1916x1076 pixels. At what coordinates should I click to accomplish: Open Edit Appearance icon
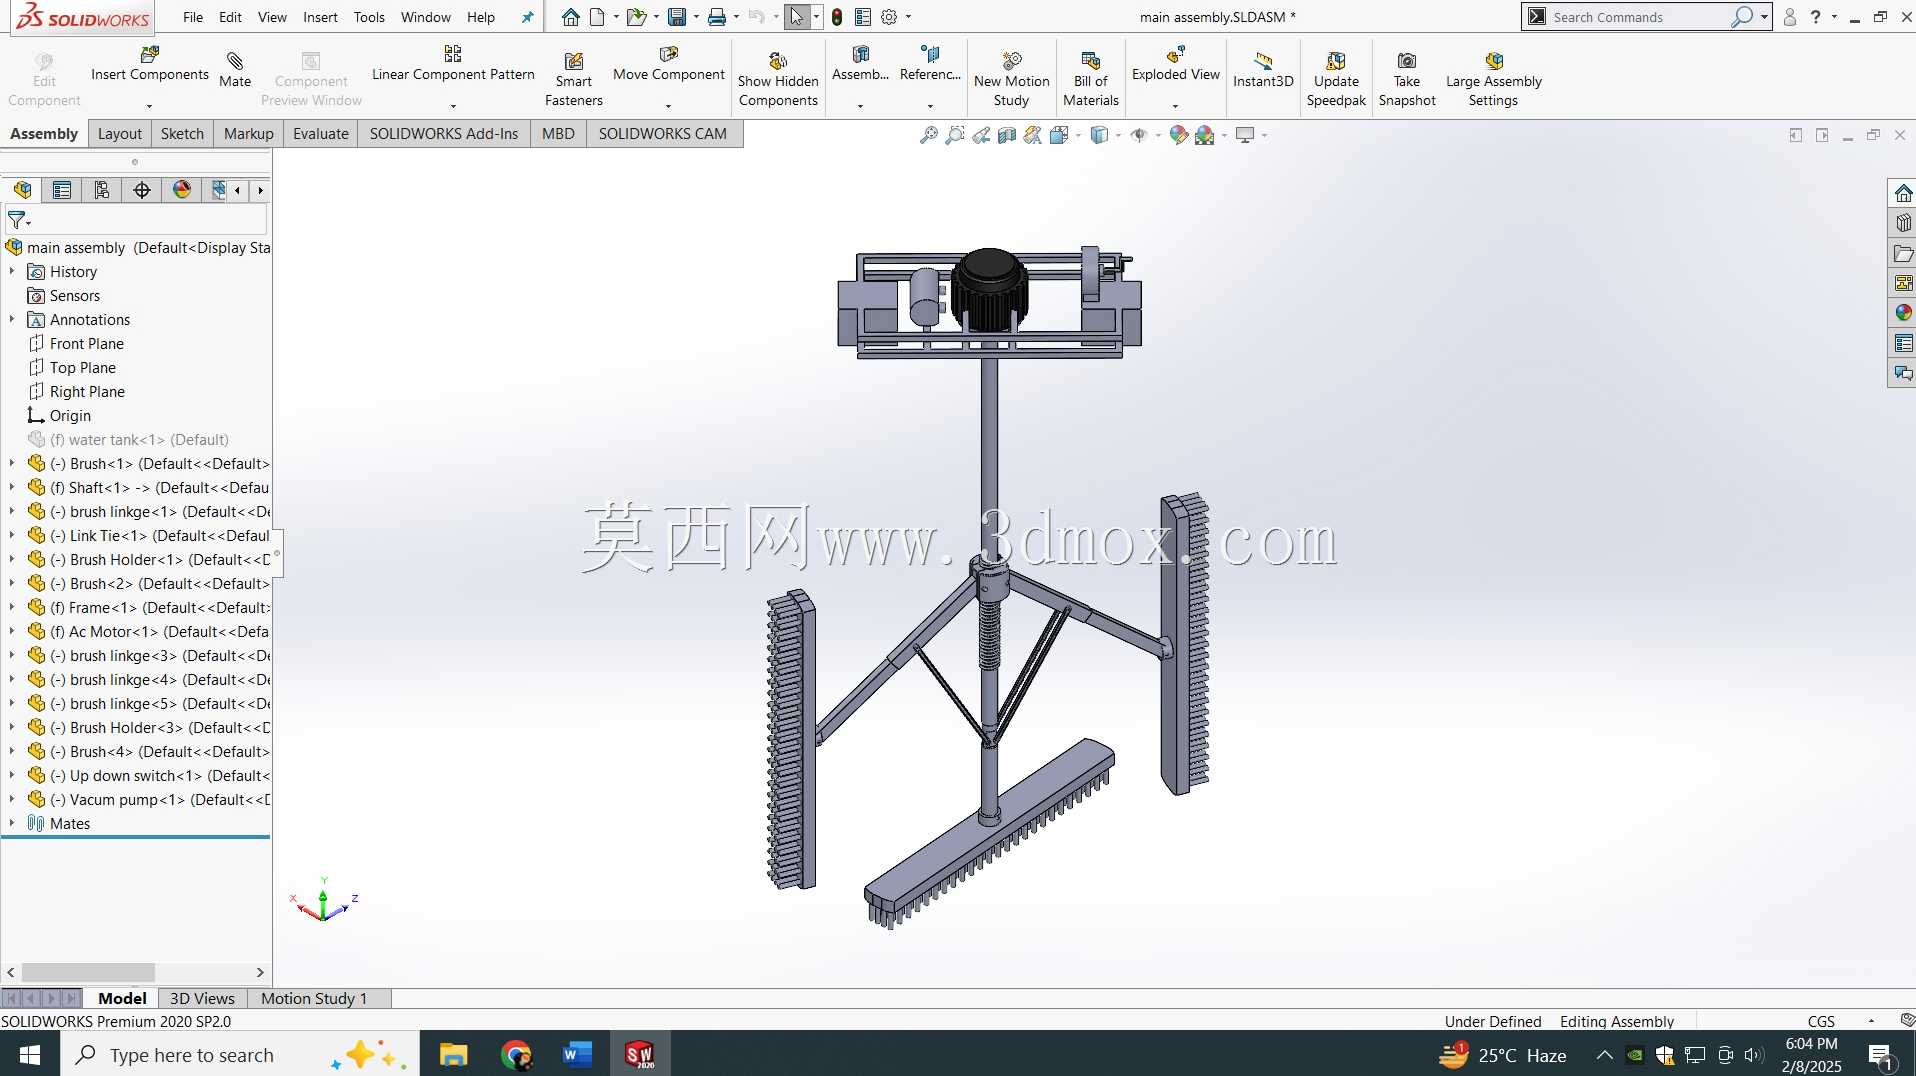tap(1179, 135)
